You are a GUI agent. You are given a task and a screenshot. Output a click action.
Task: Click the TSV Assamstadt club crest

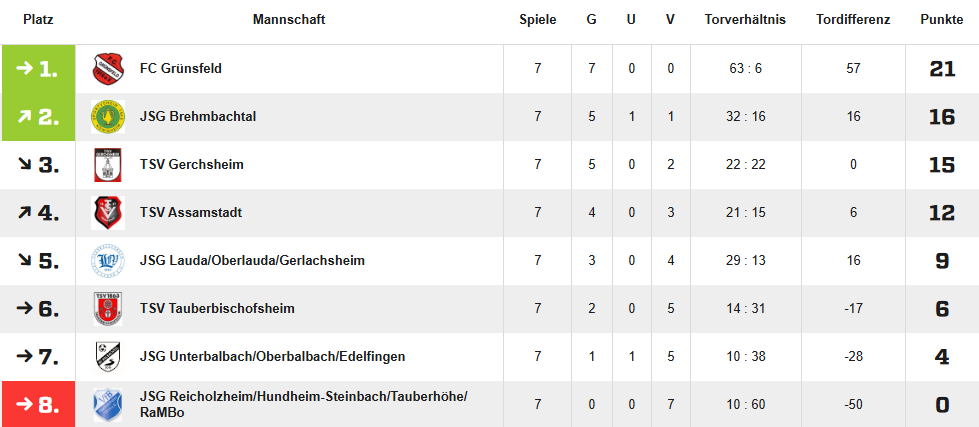(107, 213)
